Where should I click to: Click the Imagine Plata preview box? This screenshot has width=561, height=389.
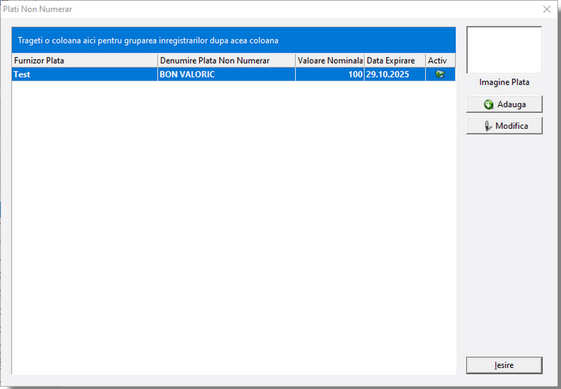click(x=504, y=50)
